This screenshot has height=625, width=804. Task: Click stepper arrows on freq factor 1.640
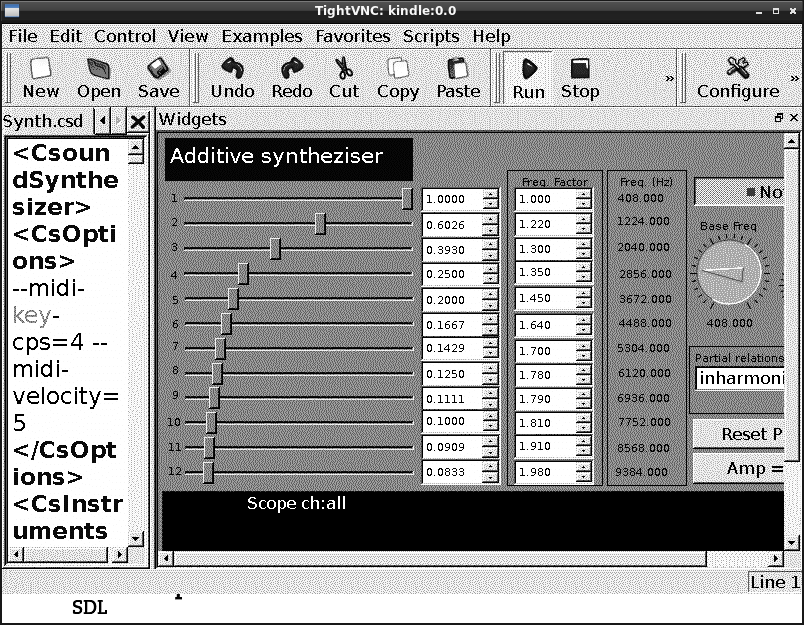pos(583,325)
